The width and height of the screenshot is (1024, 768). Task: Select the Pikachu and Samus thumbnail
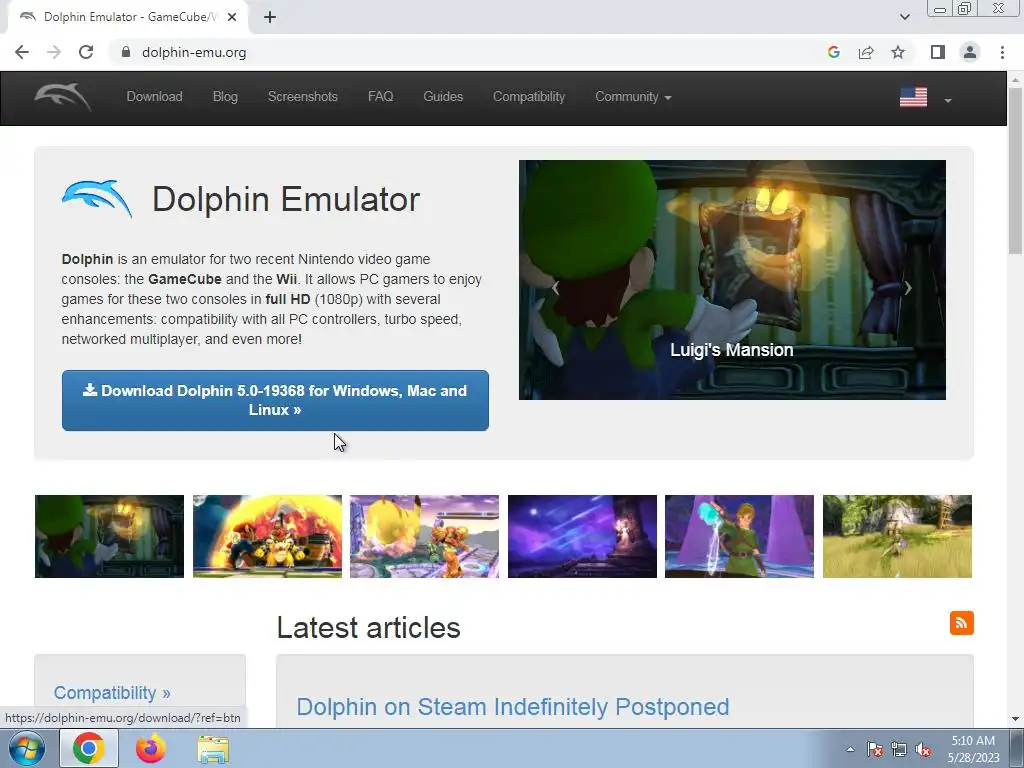[x=424, y=536]
